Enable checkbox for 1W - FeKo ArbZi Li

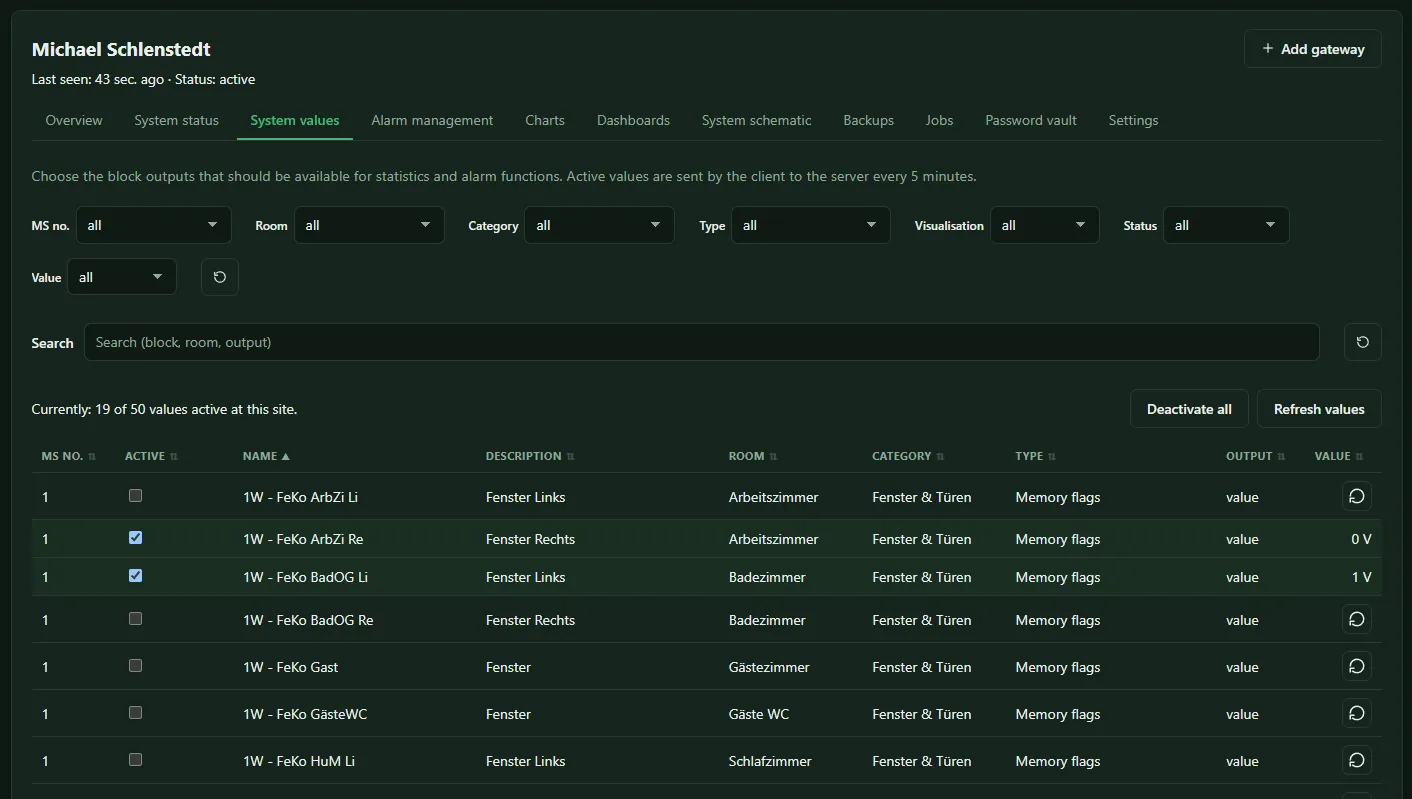(x=136, y=495)
